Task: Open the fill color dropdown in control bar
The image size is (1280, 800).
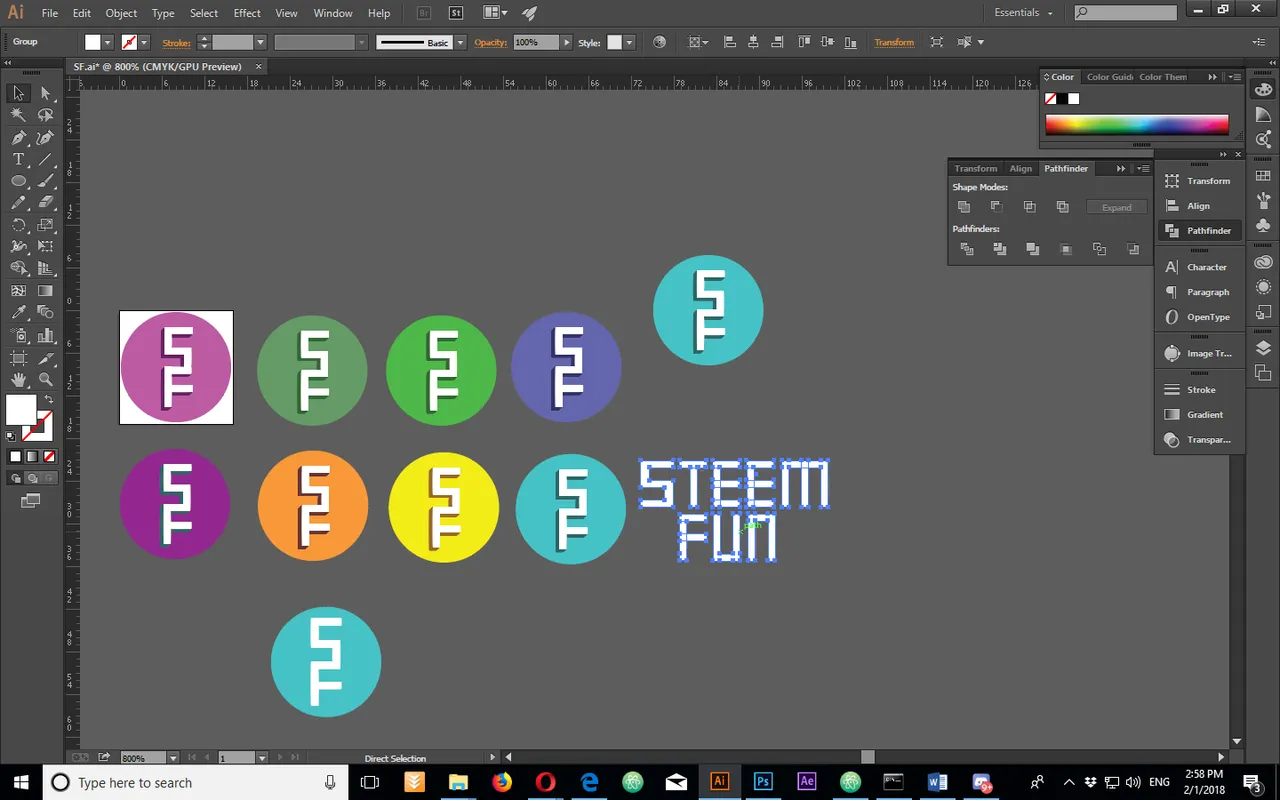Action: [107, 42]
